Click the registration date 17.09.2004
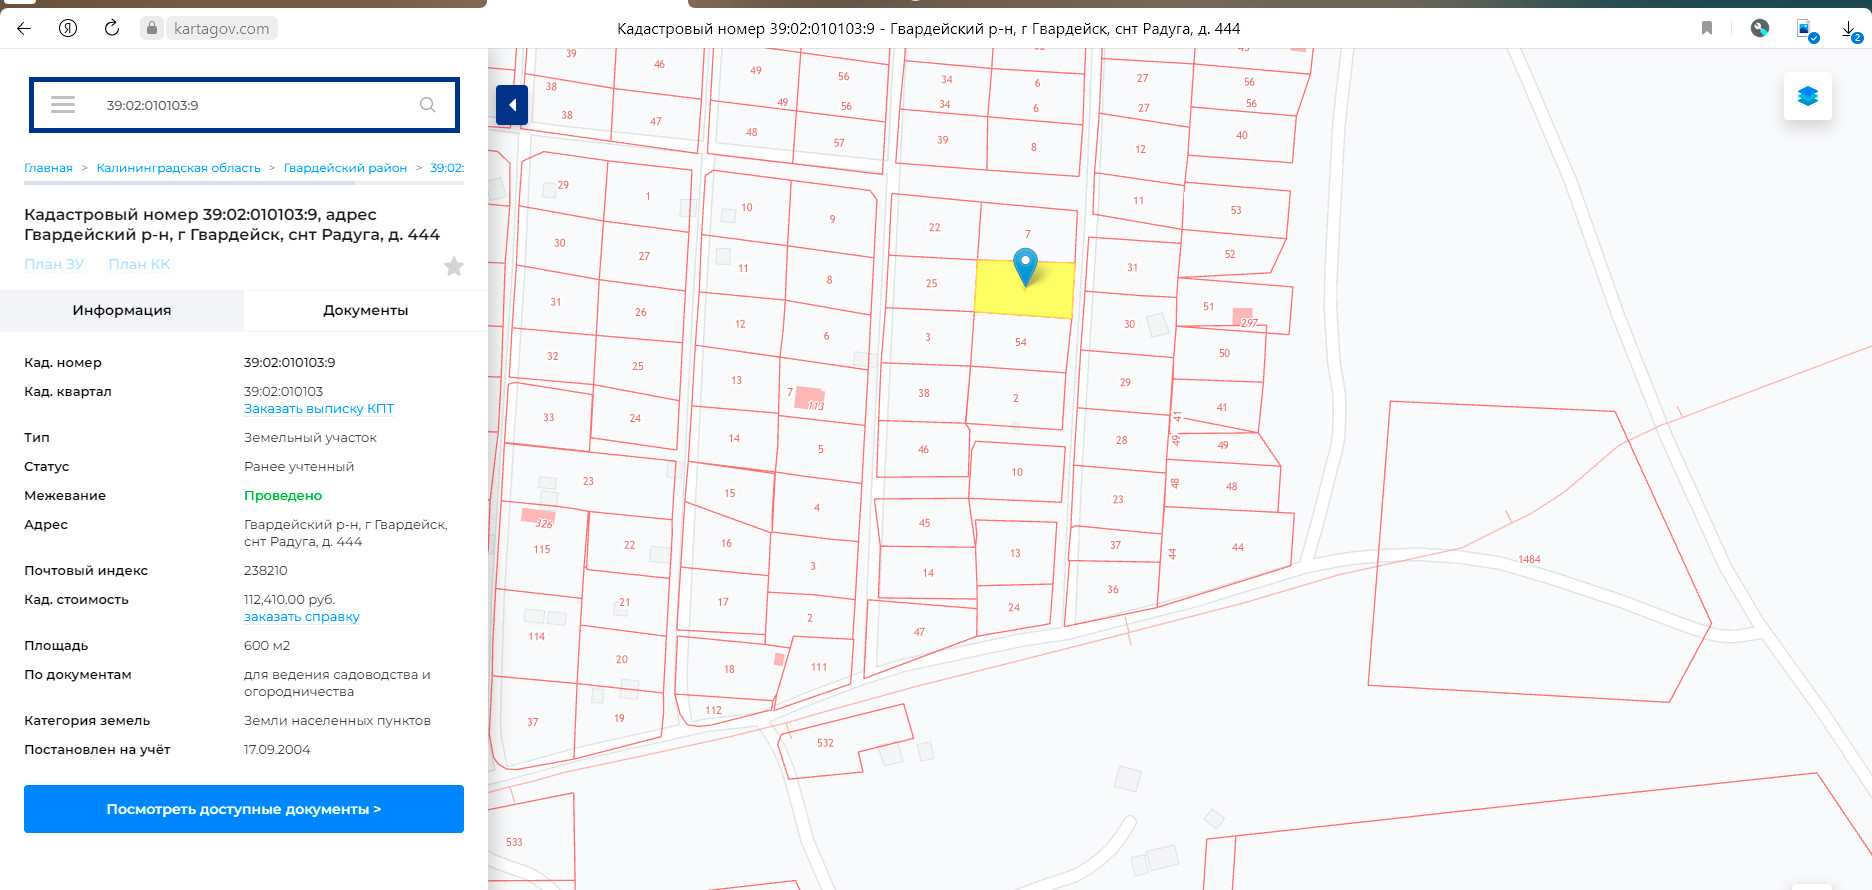This screenshot has width=1872, height=890. [277, 750]
